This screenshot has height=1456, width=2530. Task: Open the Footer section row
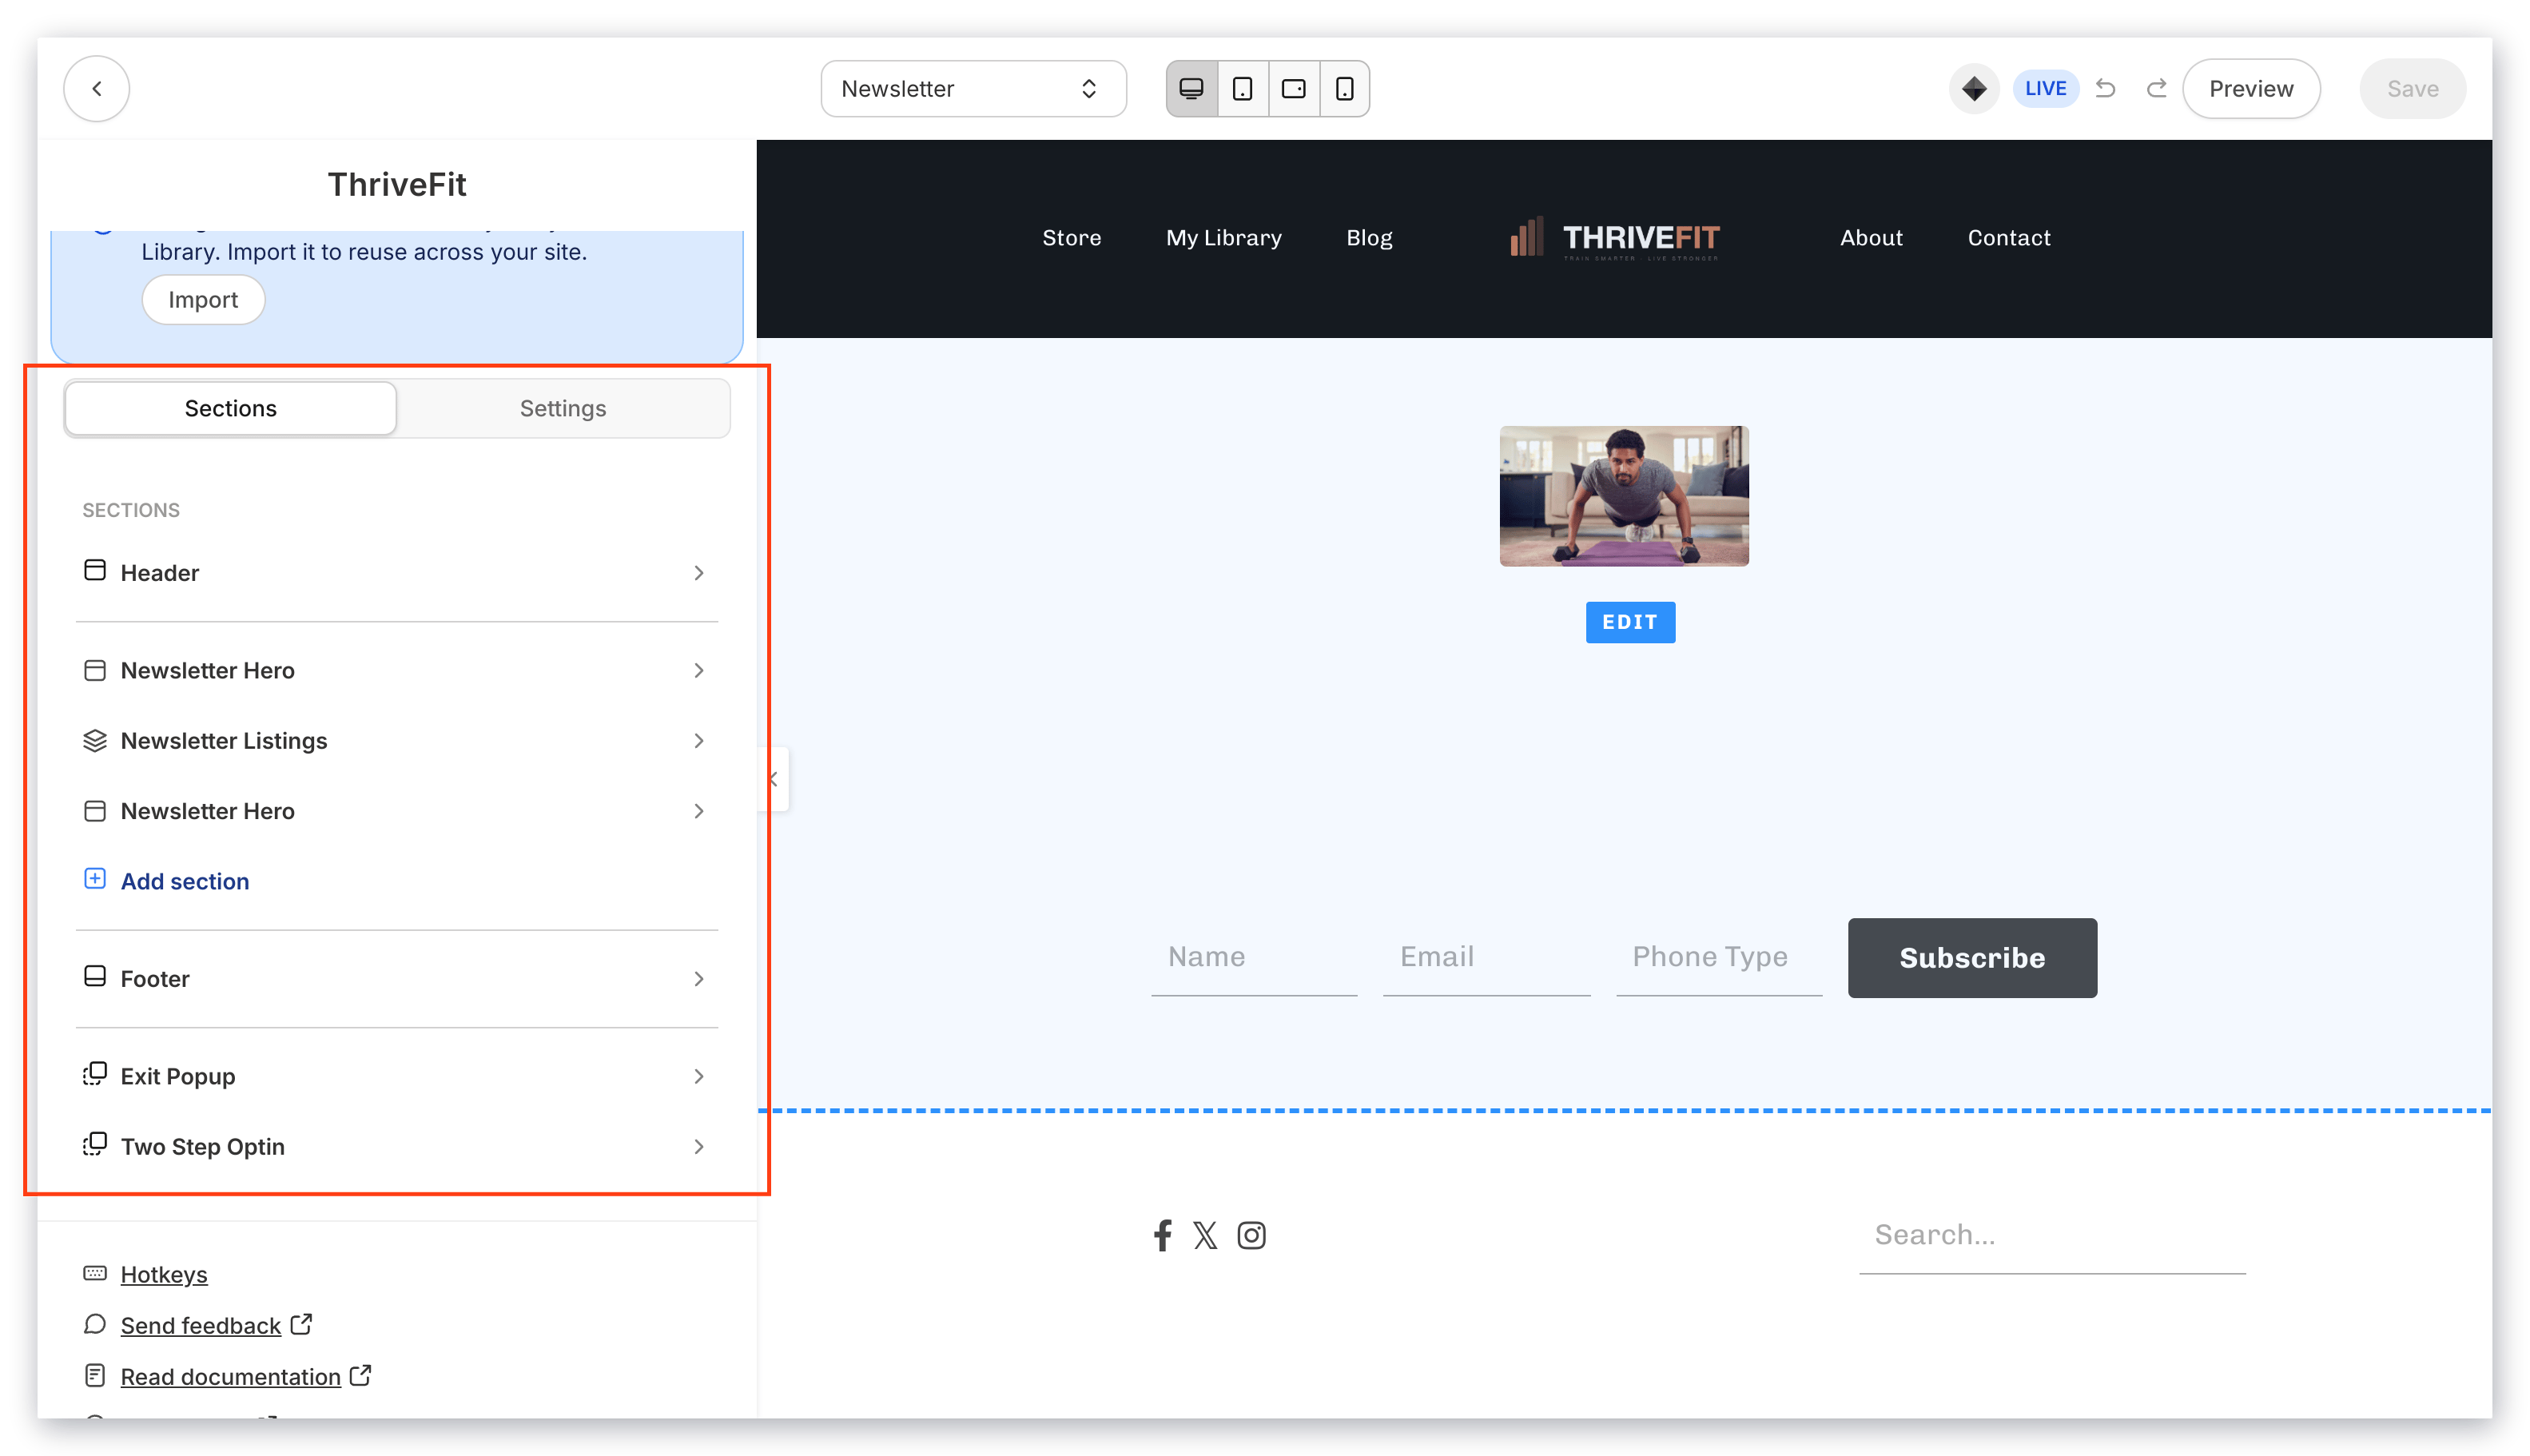pyautogui.click(x=397, y=978)
